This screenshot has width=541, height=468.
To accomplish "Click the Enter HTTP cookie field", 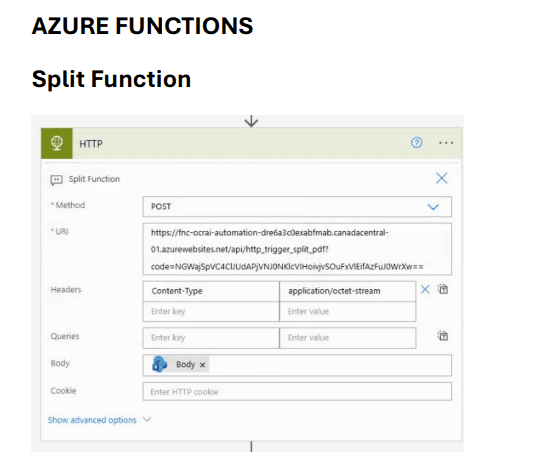I will point(297,392).
